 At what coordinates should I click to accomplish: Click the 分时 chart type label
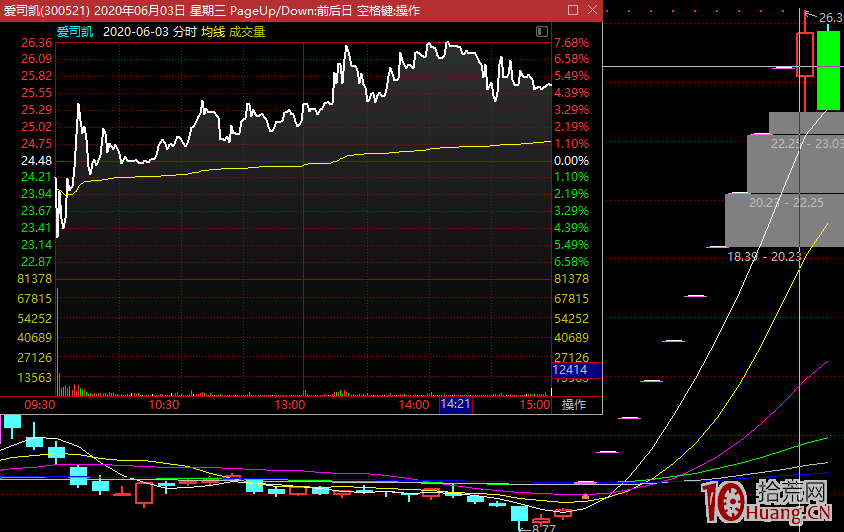tap(184, 32)
